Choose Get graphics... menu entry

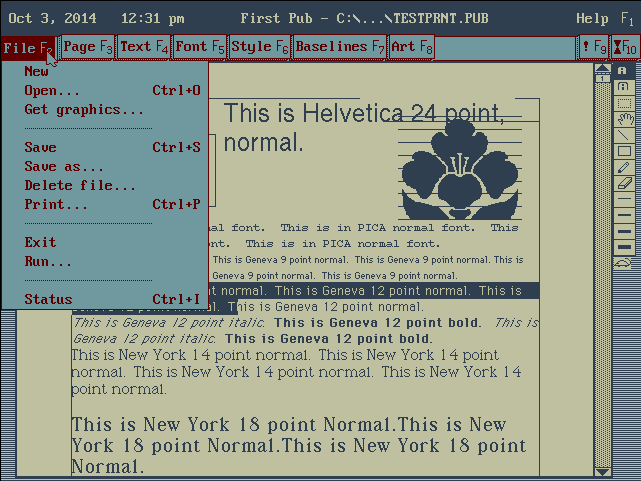84,110
